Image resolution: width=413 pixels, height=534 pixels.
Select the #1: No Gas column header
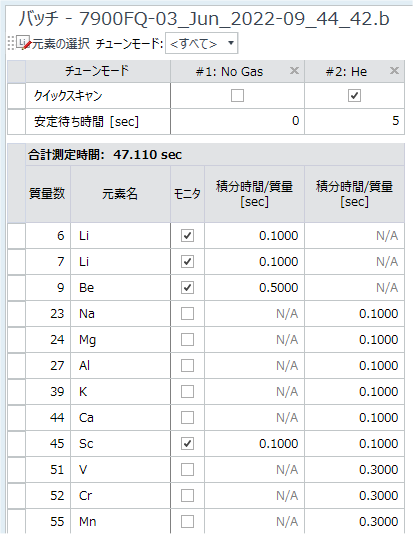237,72
